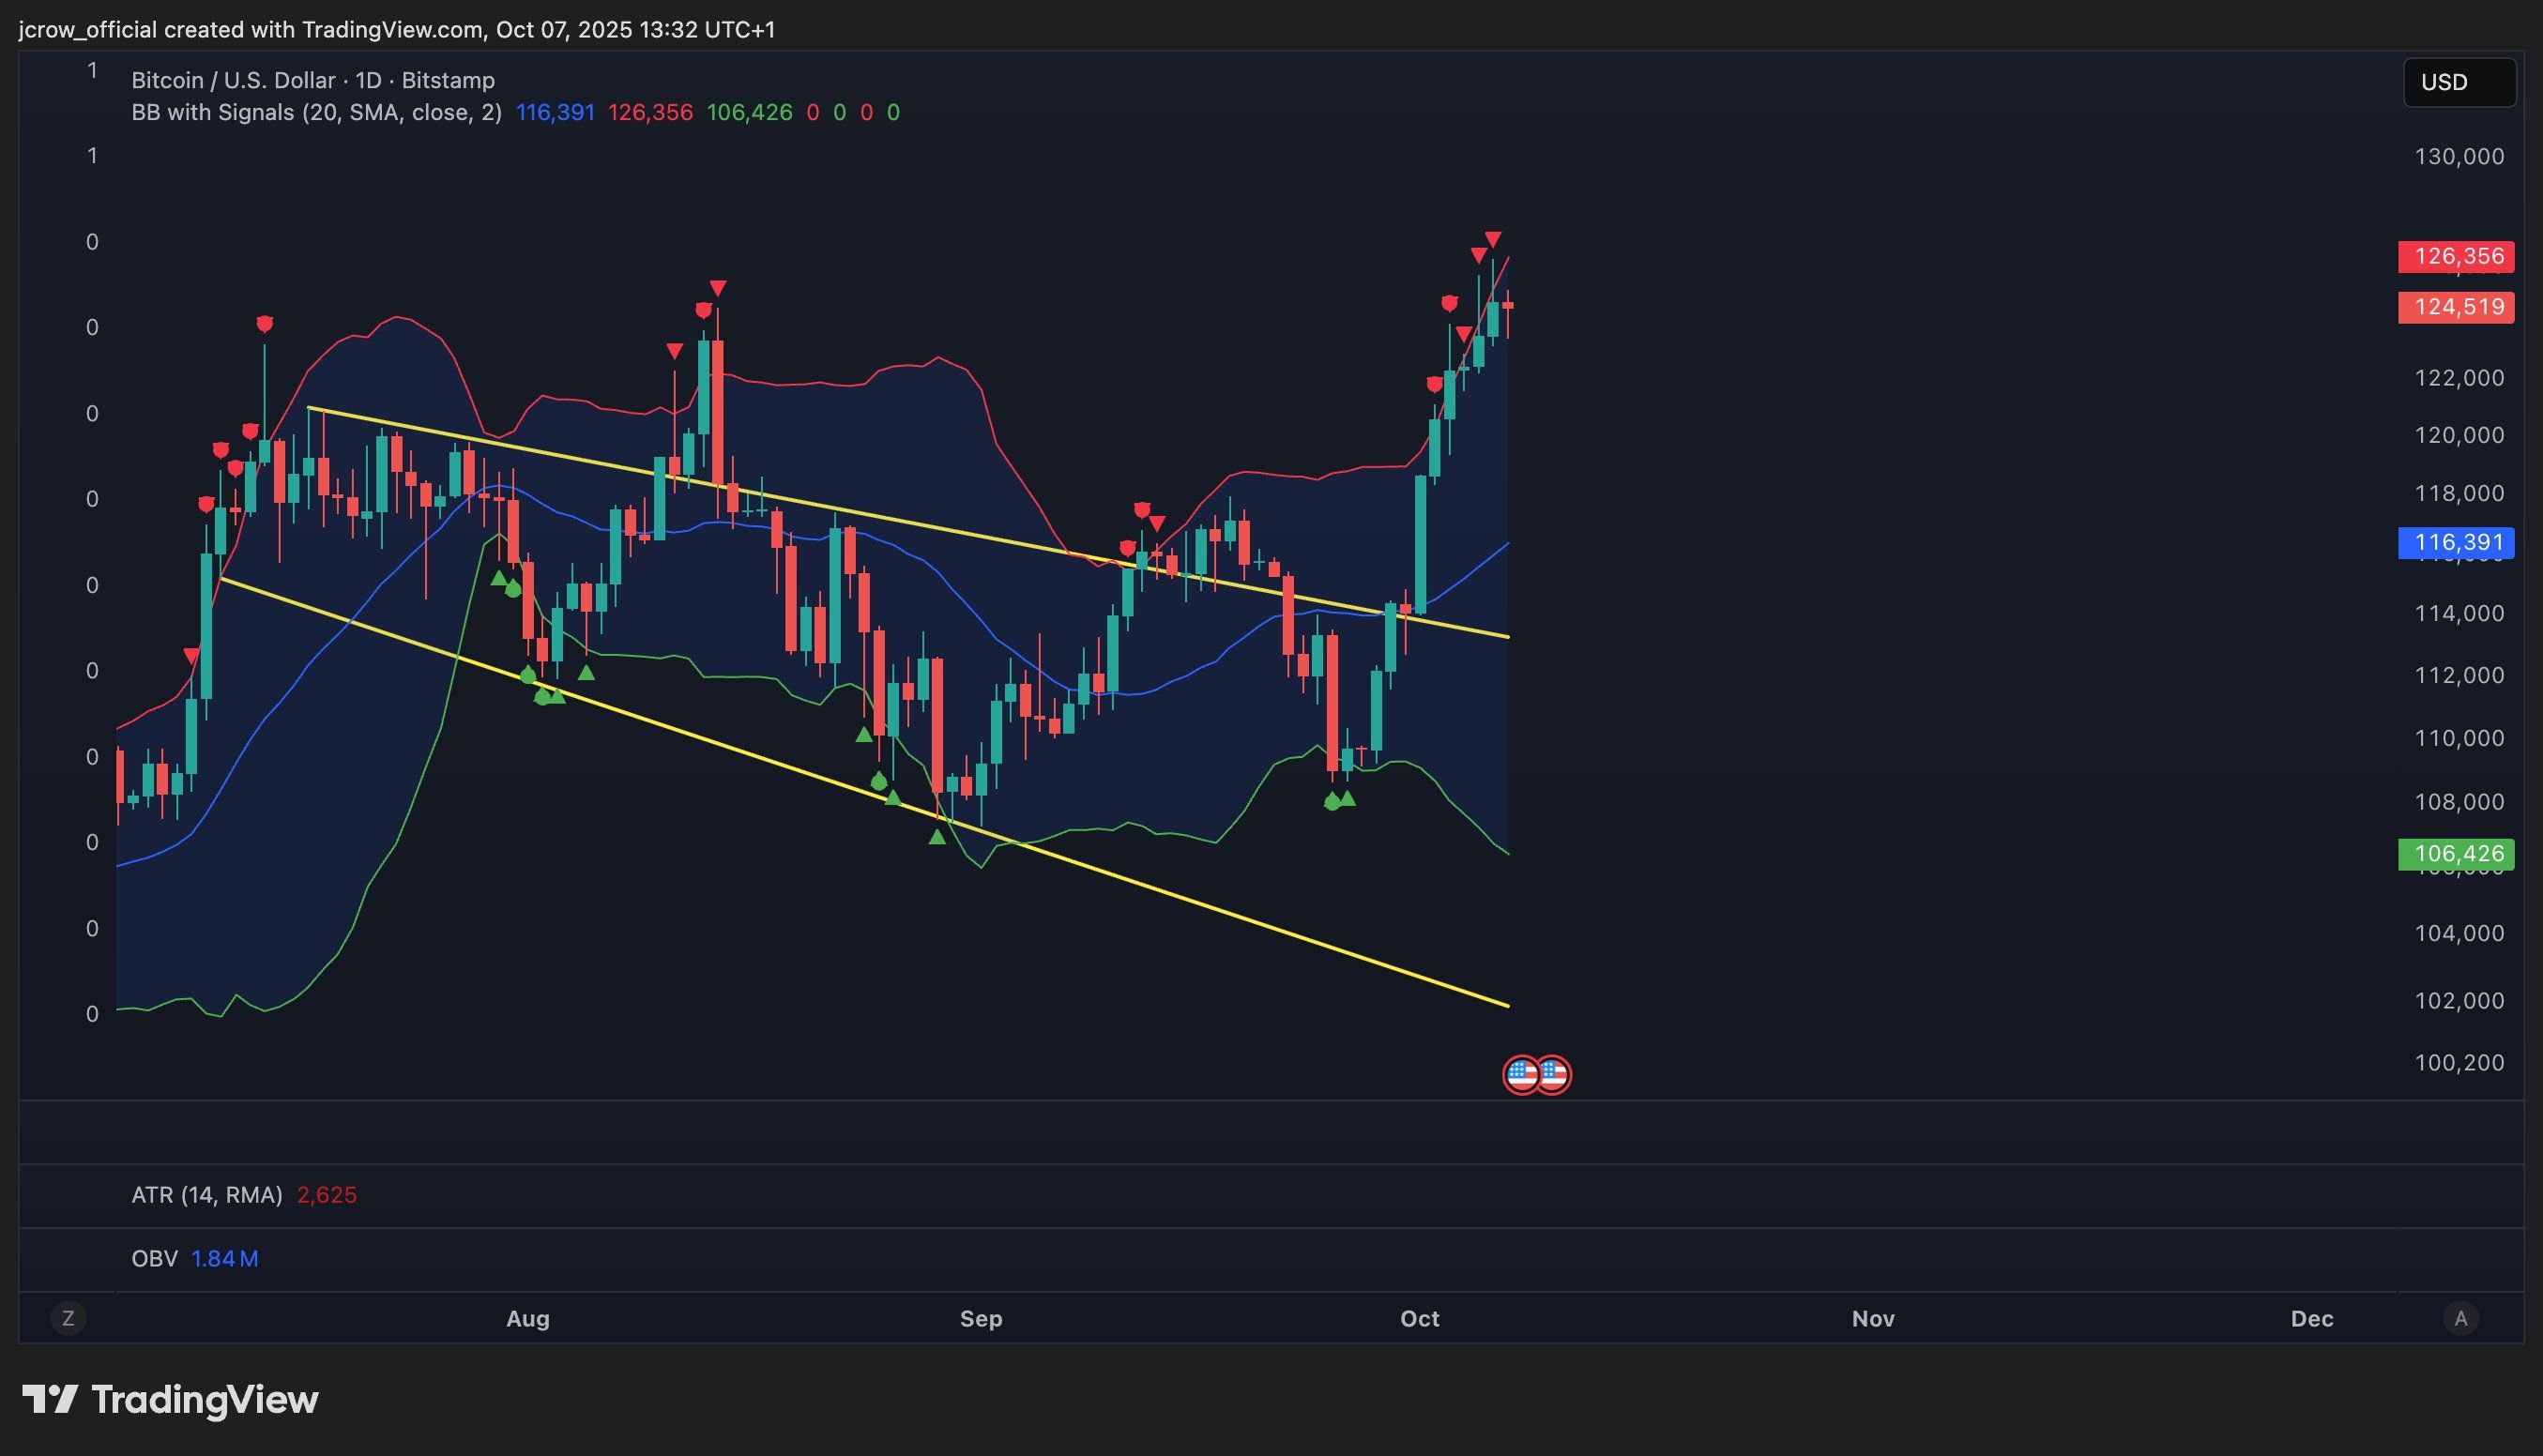Open the USD currency selector
This screenshot has width=2543, height=1456.
[x=2458, y=82]
